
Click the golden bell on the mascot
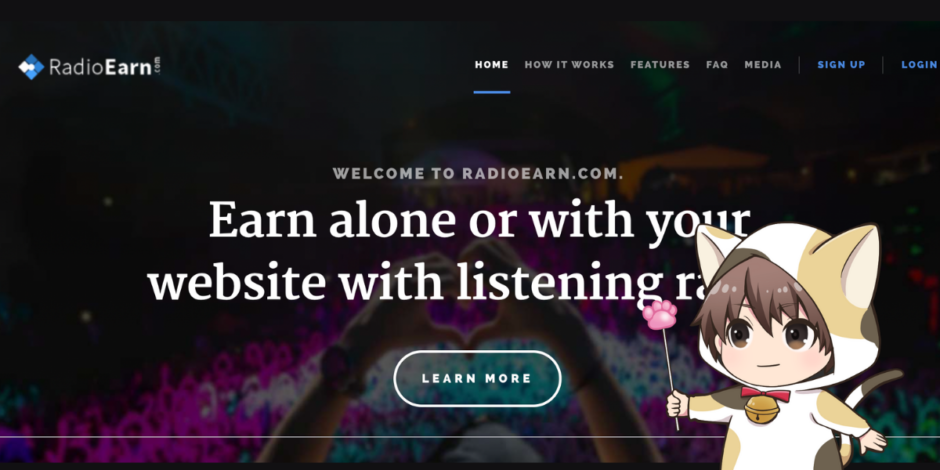(x=761, y=409)
